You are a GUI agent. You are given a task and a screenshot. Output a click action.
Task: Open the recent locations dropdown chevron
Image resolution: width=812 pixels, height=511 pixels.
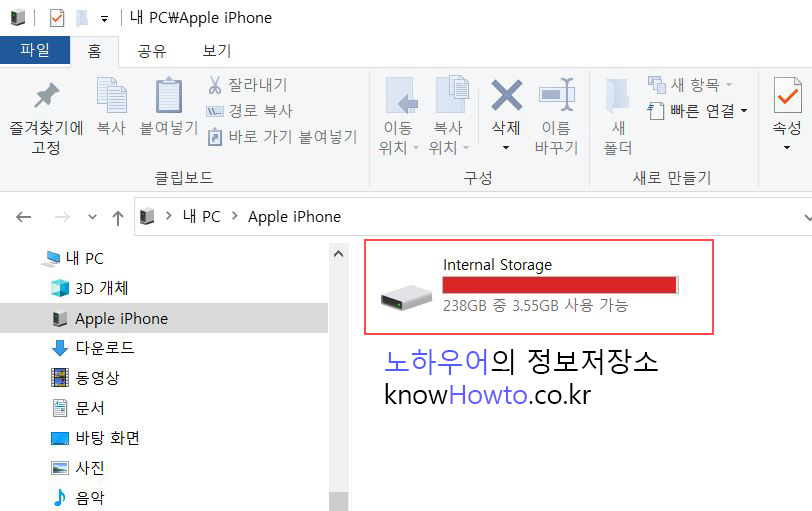(x=92, y=217)
